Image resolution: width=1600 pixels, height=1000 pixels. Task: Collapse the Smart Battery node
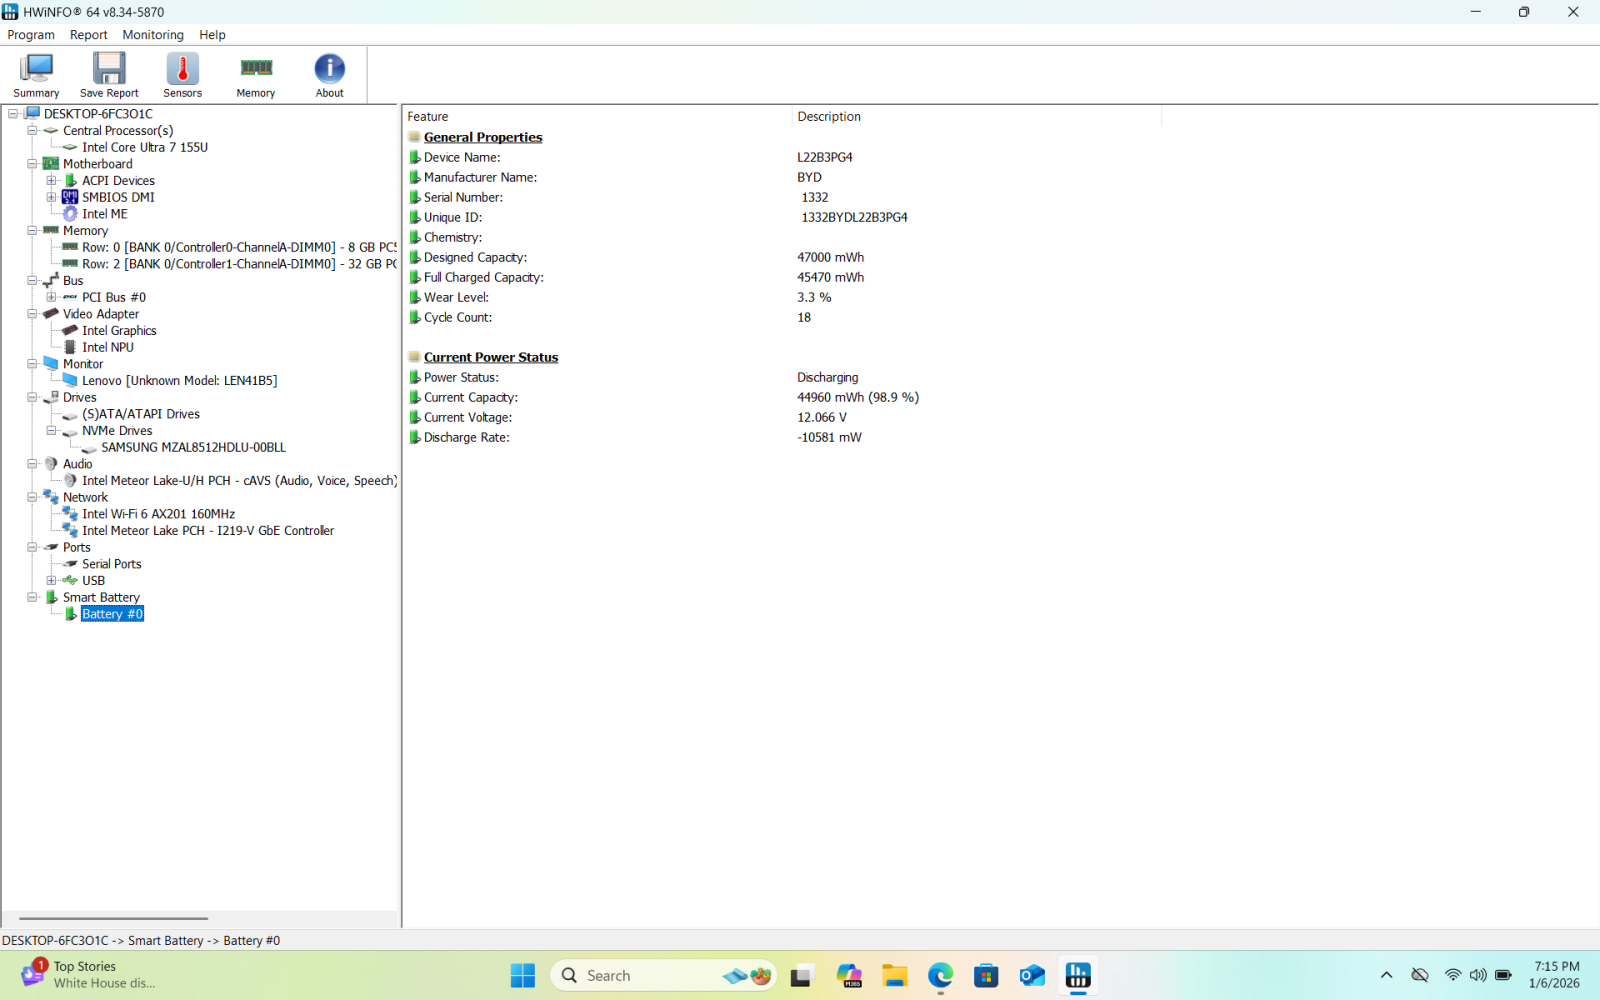tap(32, 597)
